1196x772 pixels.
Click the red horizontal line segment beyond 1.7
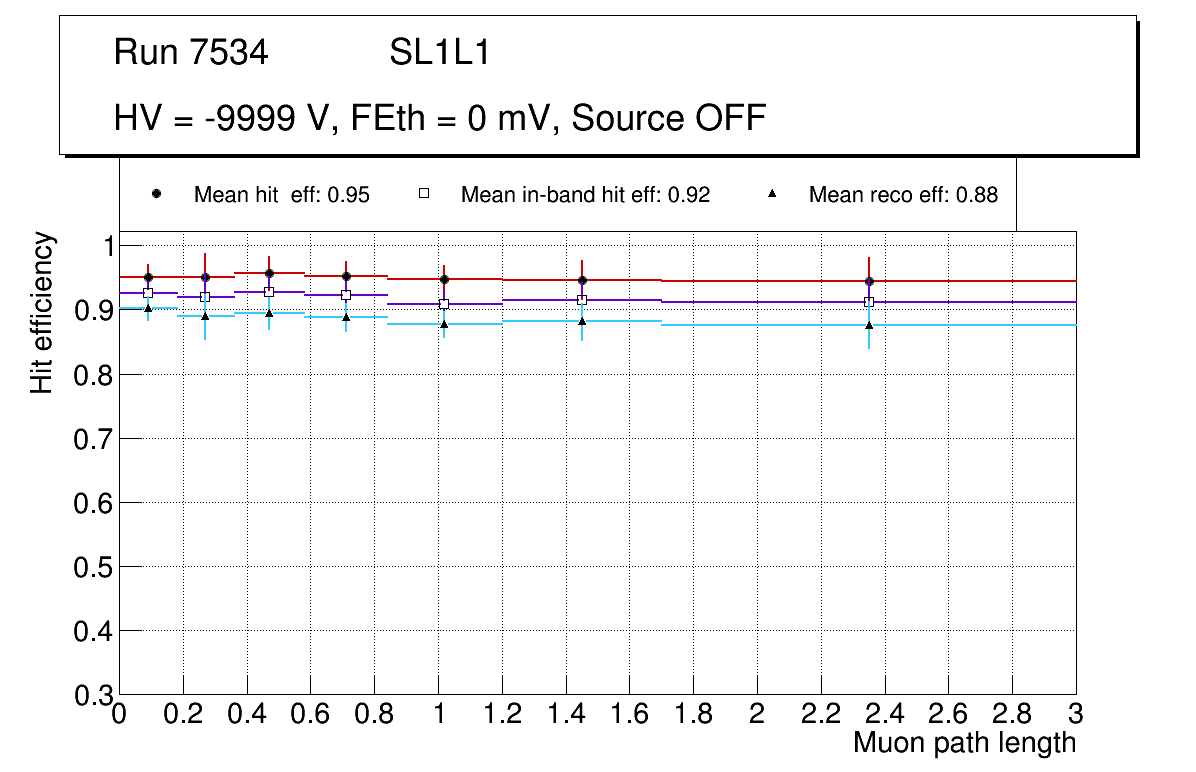click(x=970, y=281)
